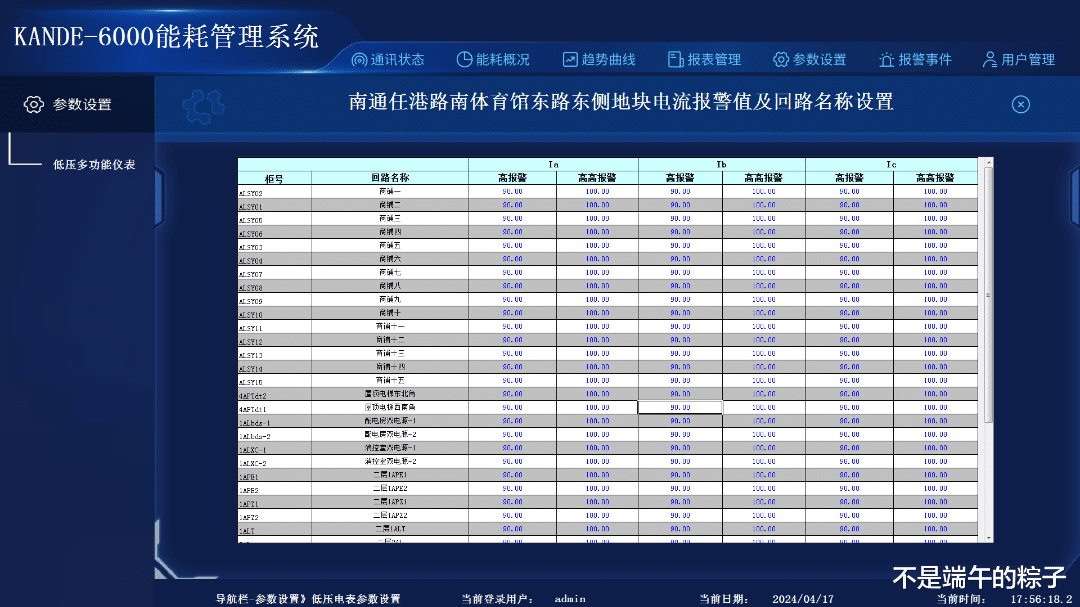
Task: Edit Ic 高高报警 value in the 二层1APZ1 row
Action: coord(935,502)
